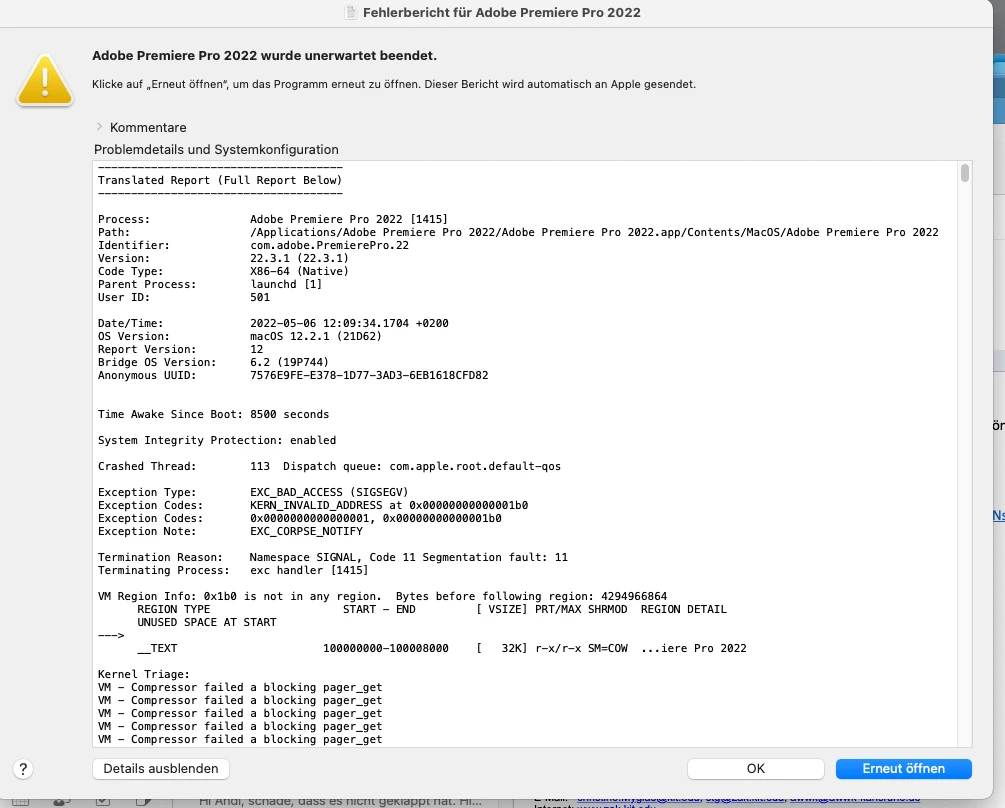The image size is (1005, 808).
Task: Click the yellow warning triangle icon
Action: (x=45, y=80)
